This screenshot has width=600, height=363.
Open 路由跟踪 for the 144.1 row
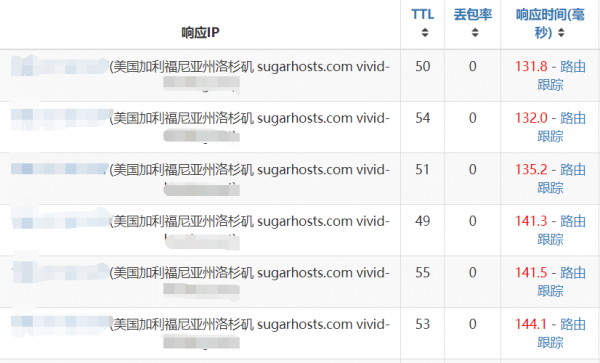[561, 334]
